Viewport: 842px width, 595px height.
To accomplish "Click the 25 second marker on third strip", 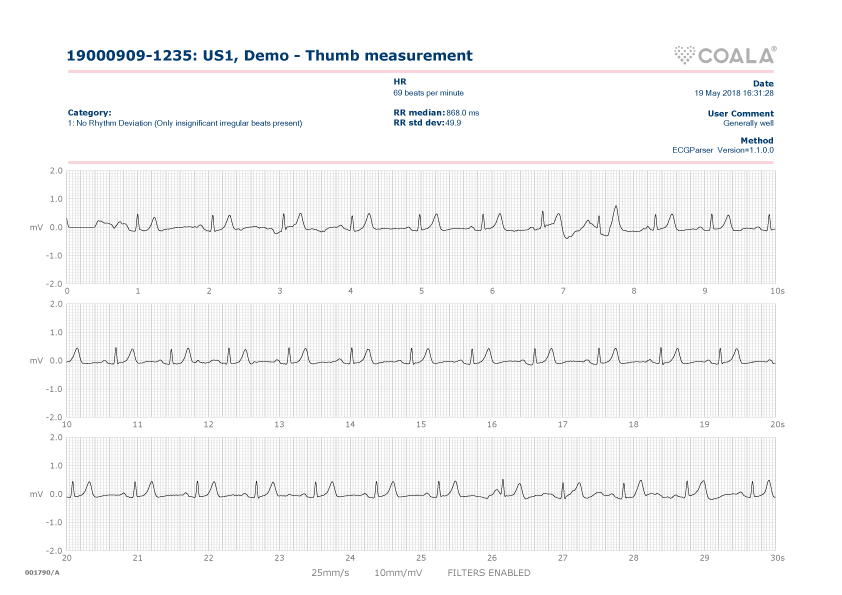I will pyautogui.click(x=421, y=558).
